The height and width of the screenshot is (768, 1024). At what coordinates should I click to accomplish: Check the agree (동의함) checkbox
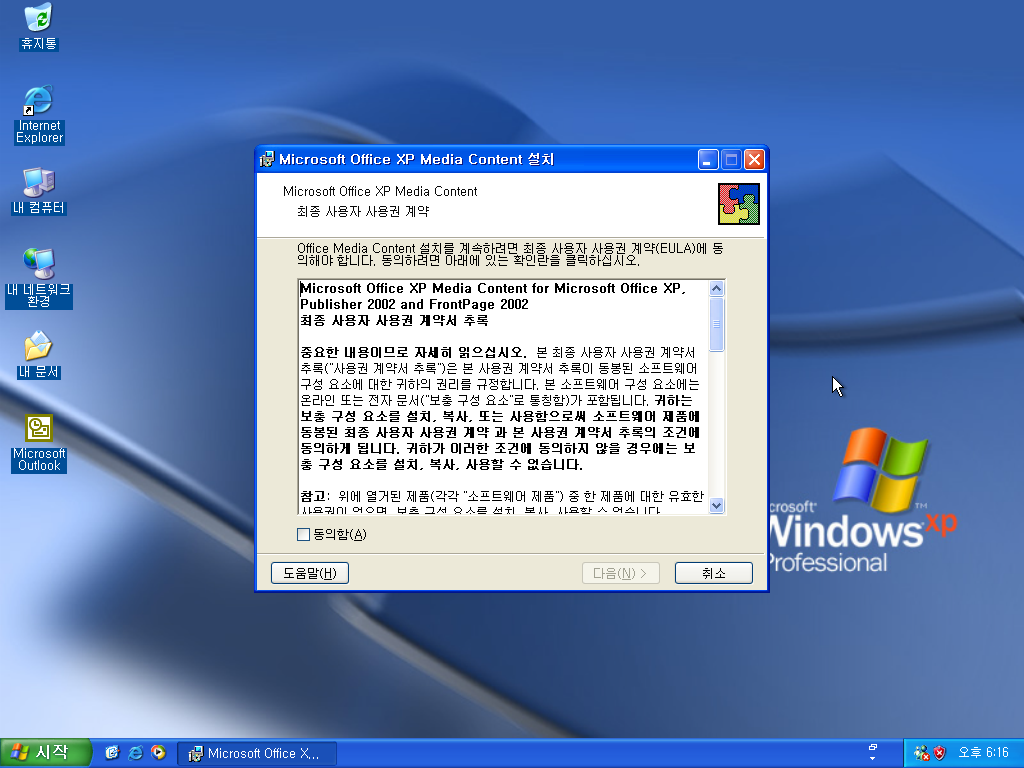pyautogui.click(x=303, y=534)
